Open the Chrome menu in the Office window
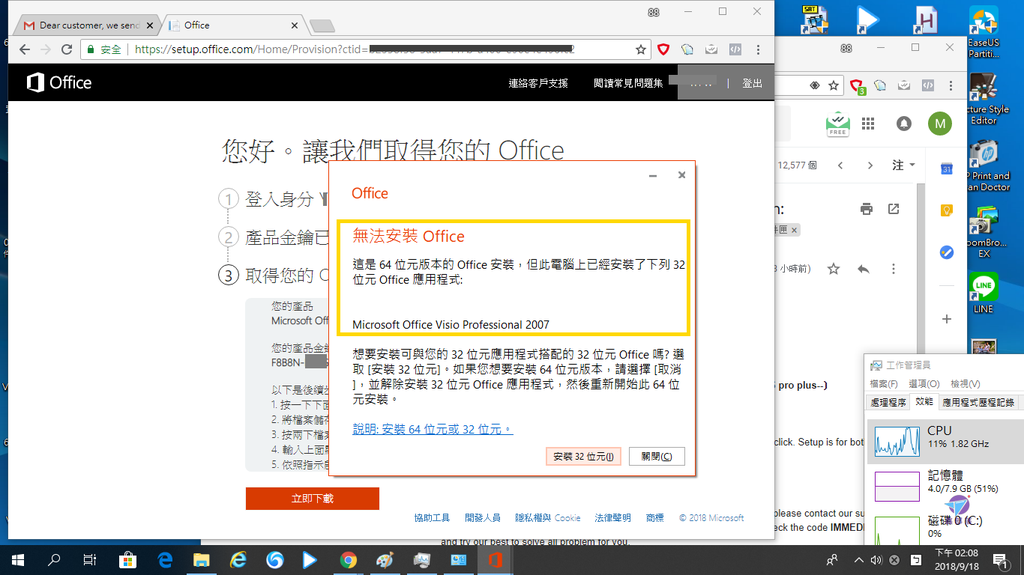This screenshot has width=1024, height=575. click(x=758, y=50)
